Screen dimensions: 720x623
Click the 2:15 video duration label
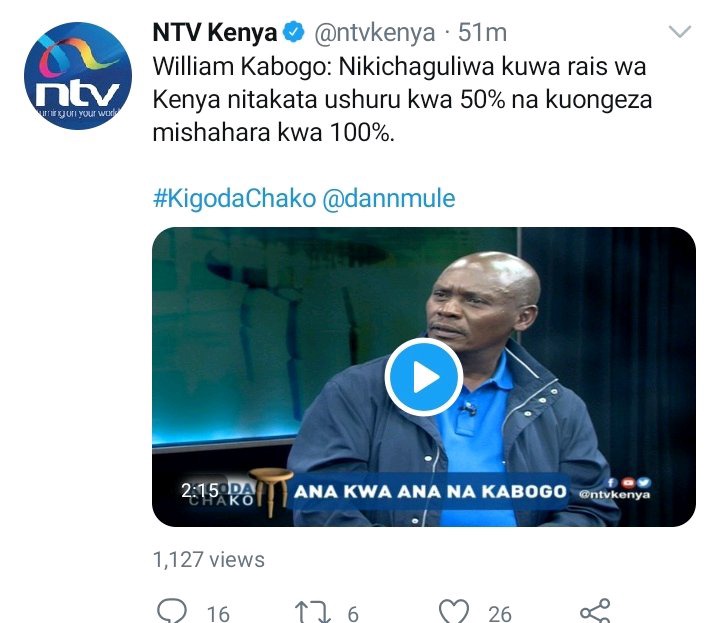(x=200, y=490)
